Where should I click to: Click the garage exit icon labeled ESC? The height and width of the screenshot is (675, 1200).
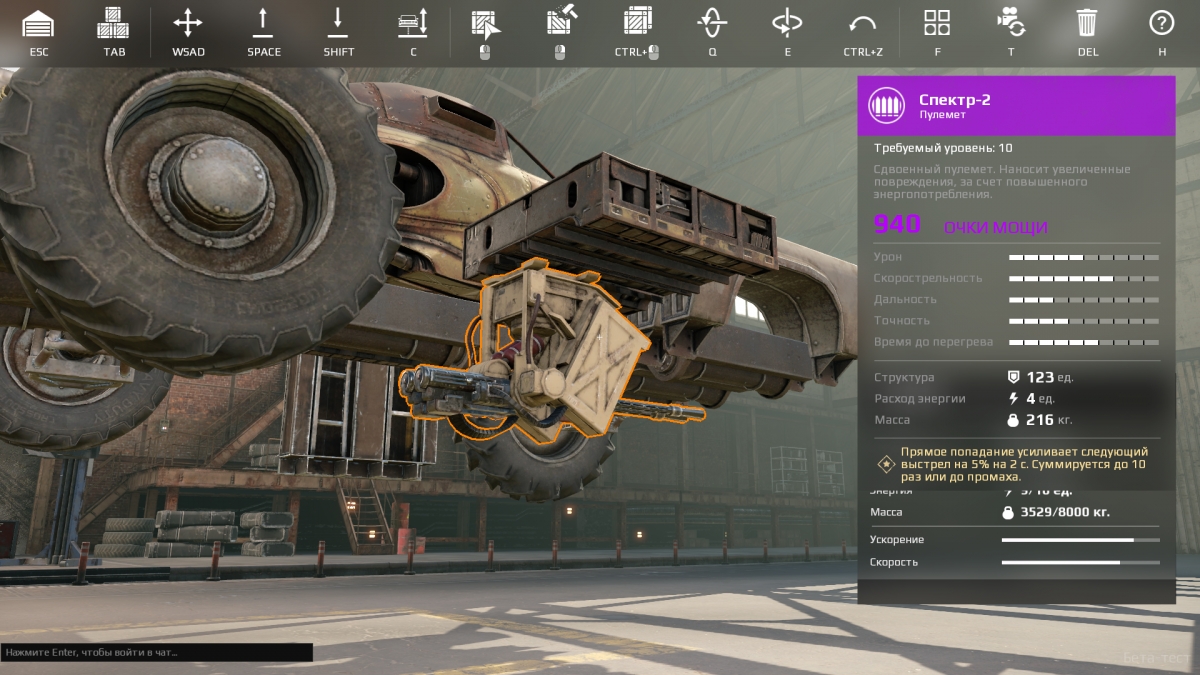click(x=38, y=23)
